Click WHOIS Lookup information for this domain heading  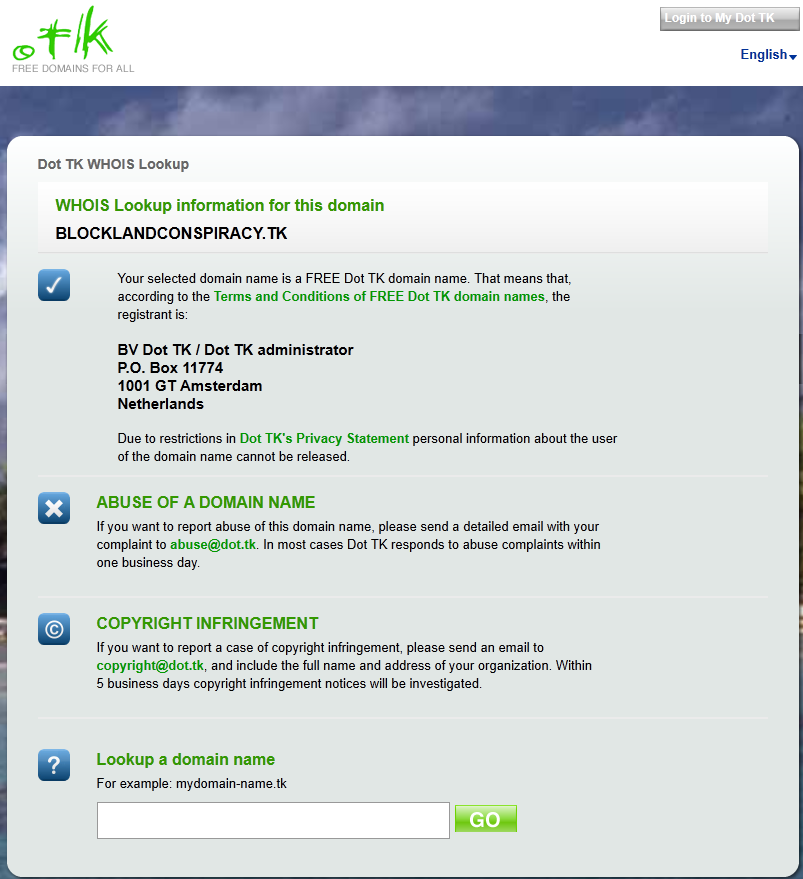click(220, 205)
